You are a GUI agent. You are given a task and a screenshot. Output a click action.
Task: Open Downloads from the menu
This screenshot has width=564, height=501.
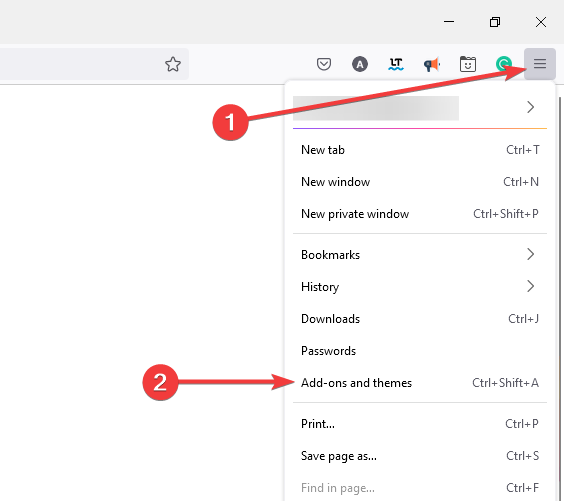click(x=420, y=319)
